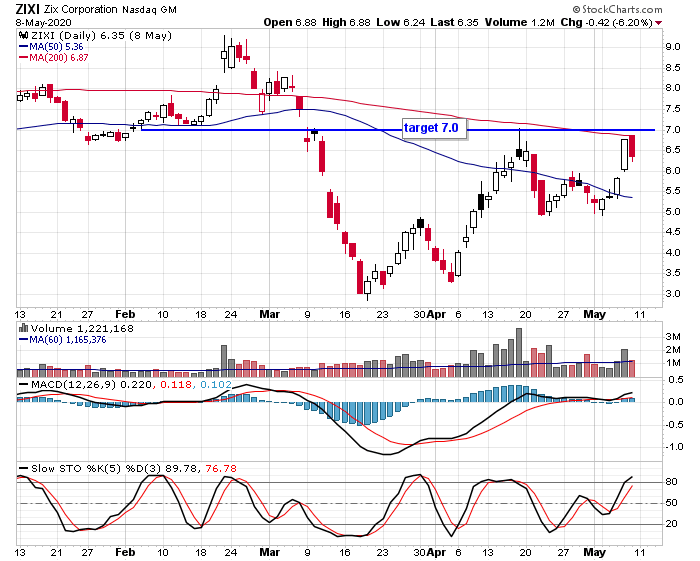Image resolution: width=700 pixels, height=561 pixels.
Task: Click the blue 0.102 MACD histogram value
Action: [216, 384]
